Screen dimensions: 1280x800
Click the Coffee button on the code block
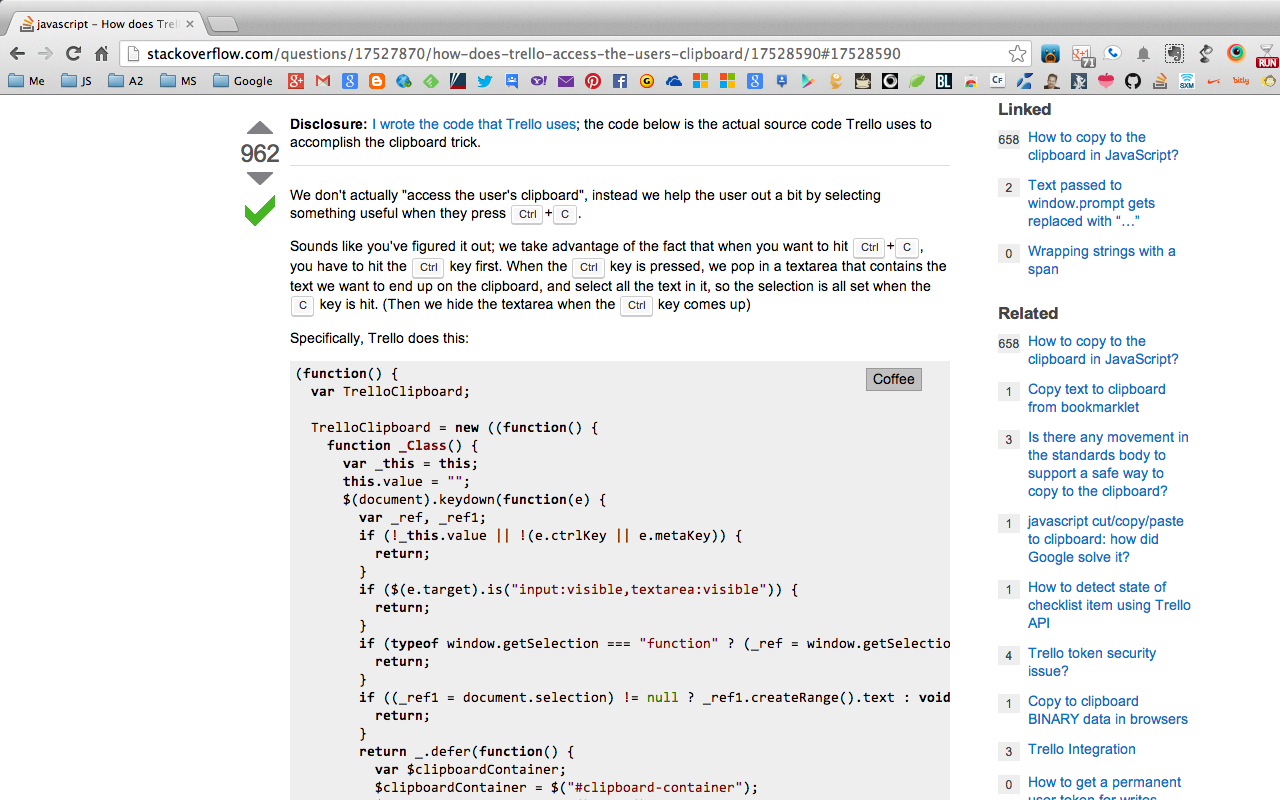click(894, 379)
